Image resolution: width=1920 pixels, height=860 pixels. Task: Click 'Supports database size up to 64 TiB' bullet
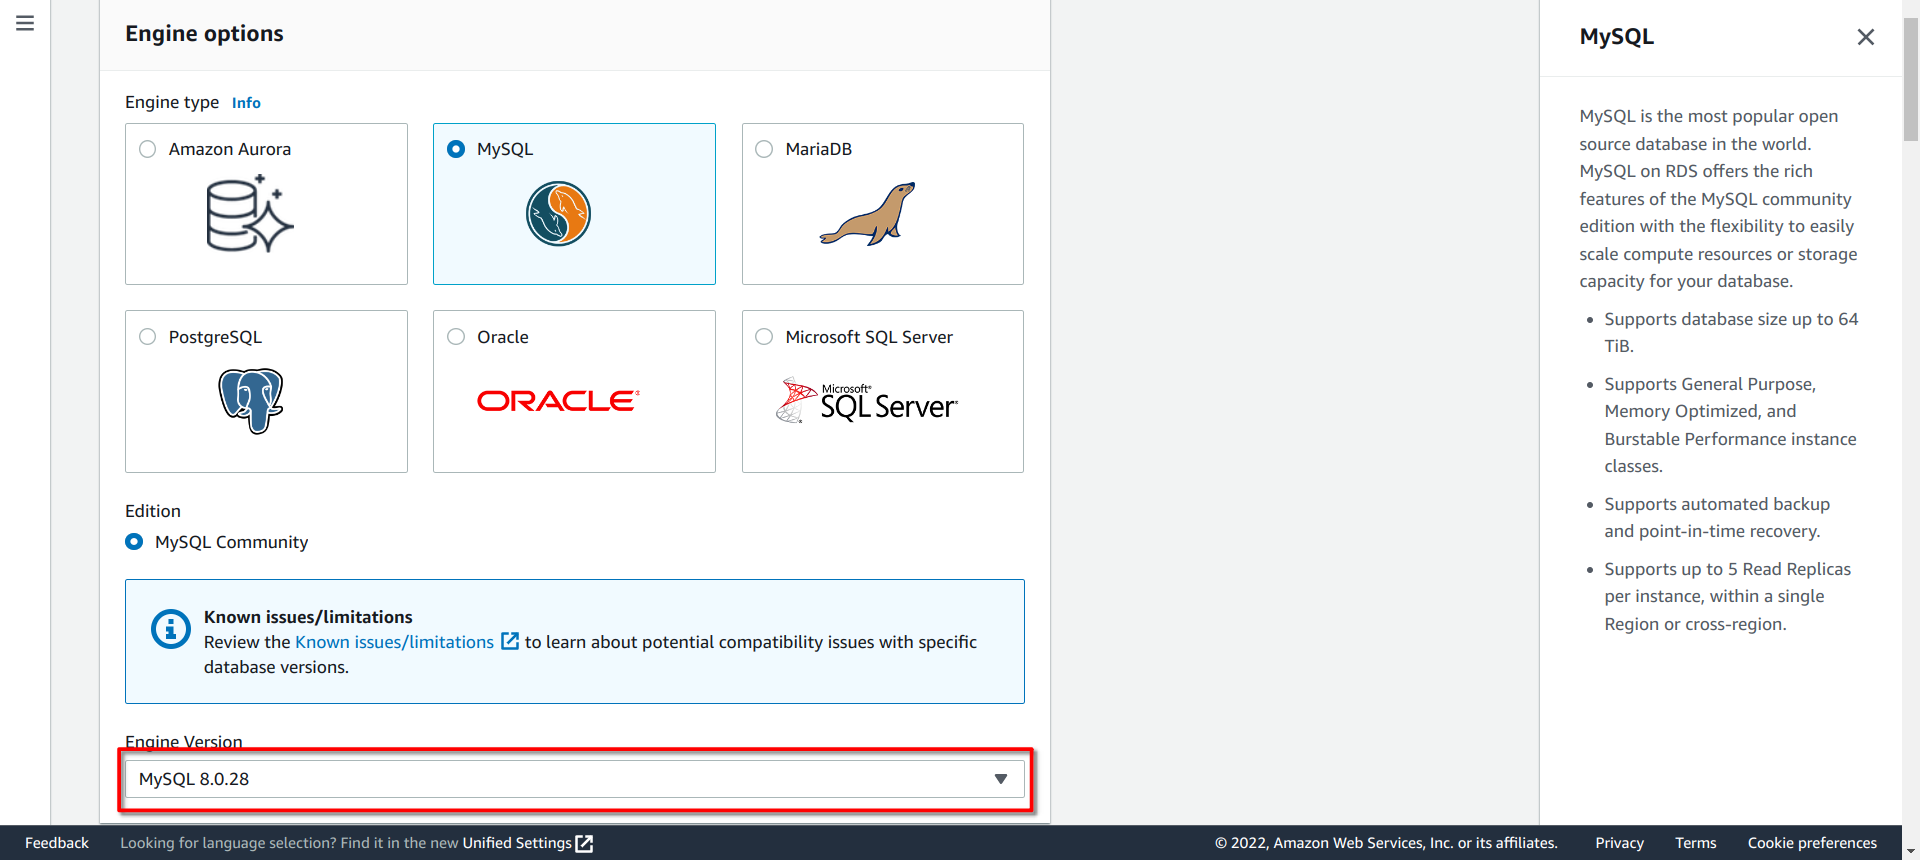point(1731,332)
